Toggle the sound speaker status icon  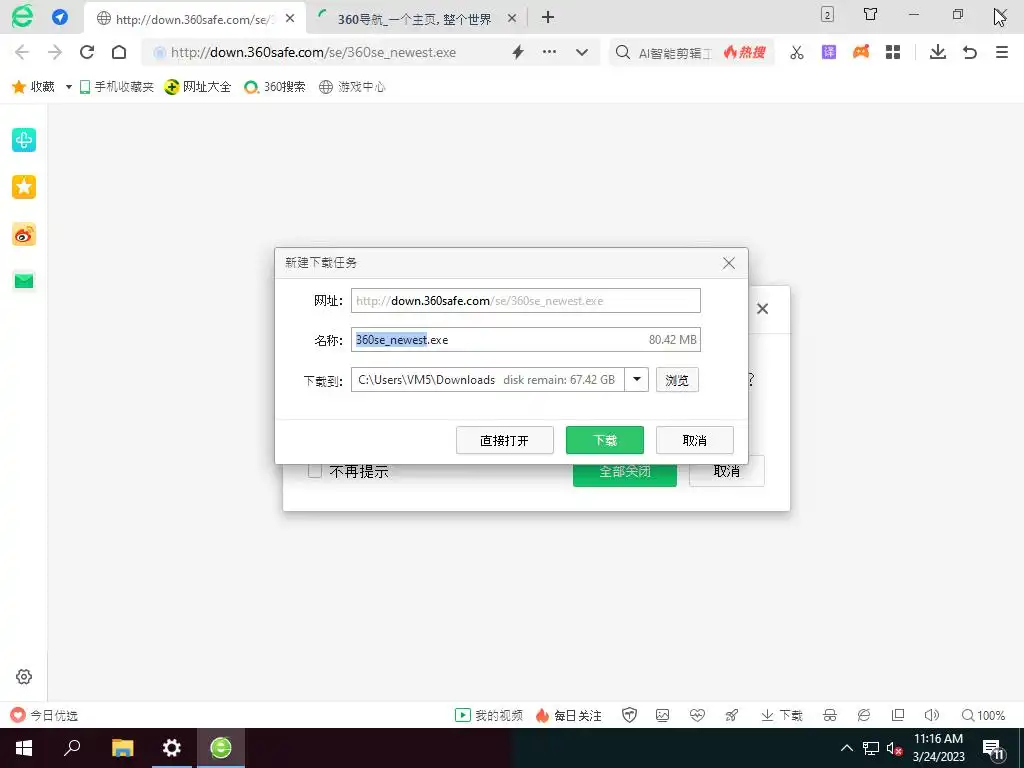932,715
